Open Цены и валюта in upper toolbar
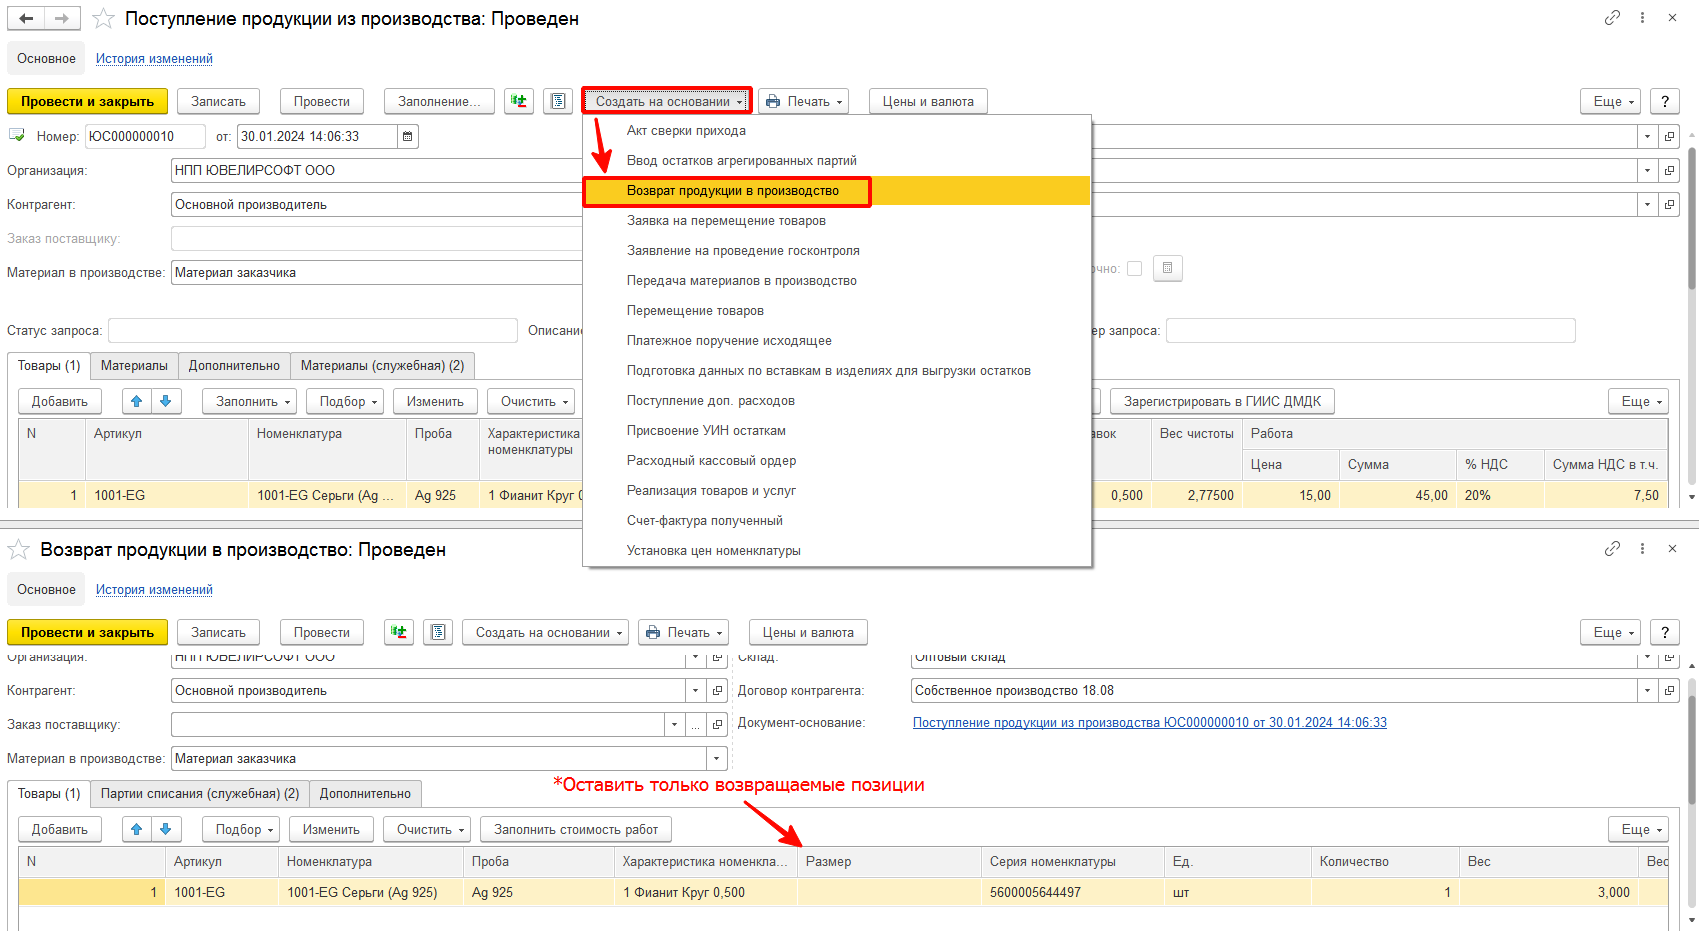This screenshot has width=1699, height=937. (928, 101)
